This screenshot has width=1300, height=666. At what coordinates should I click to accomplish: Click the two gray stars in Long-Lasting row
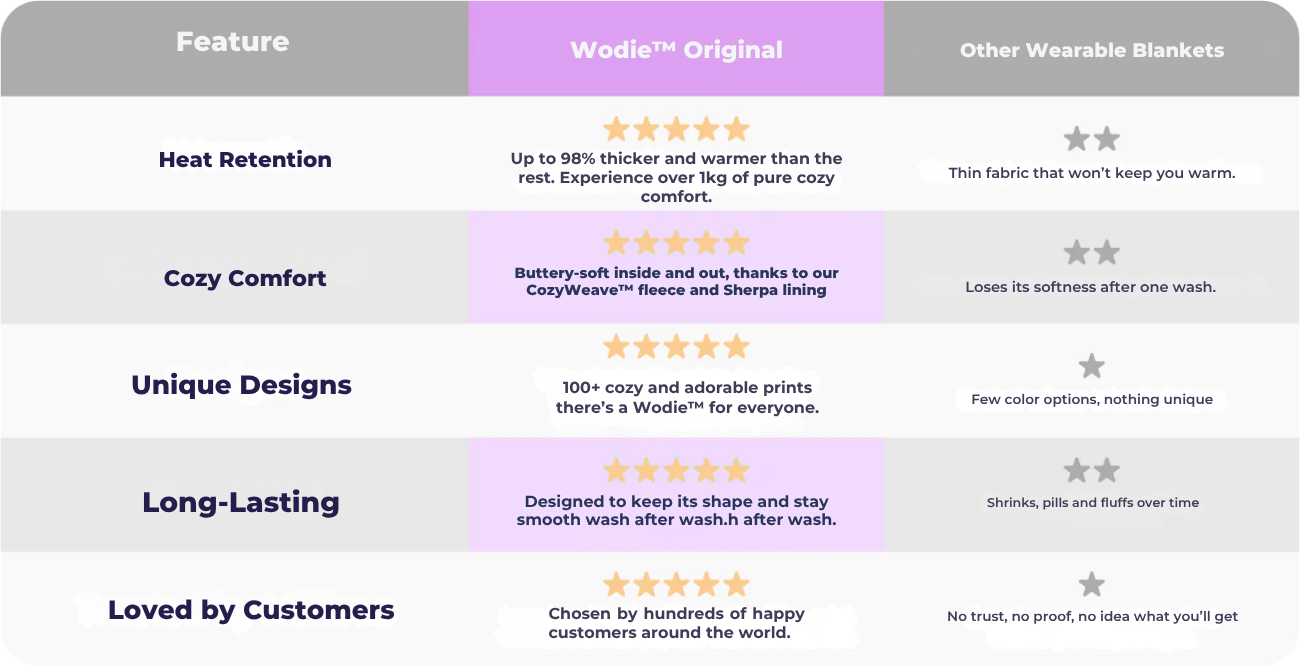pos(1091,471)
